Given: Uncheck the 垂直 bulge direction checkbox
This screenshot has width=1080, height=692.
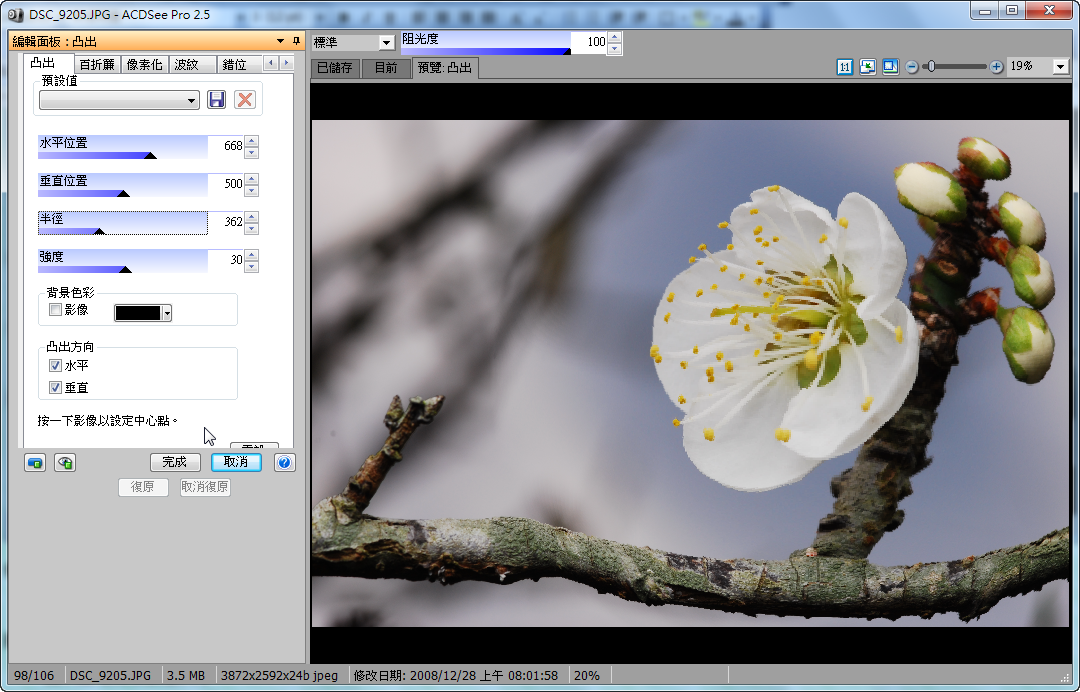Looking at the screenshot, I should click(x=56, y=387).
